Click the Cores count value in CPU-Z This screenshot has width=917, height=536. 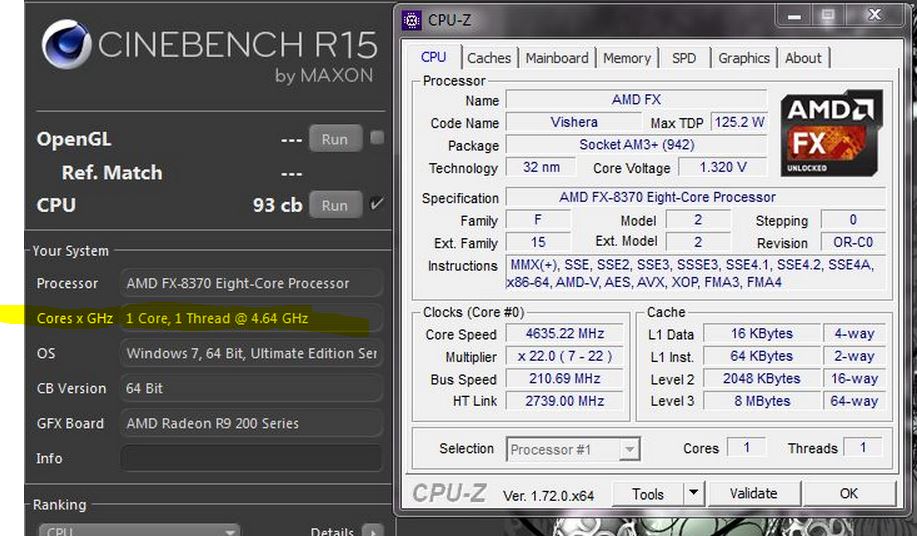tap(746, 447)
